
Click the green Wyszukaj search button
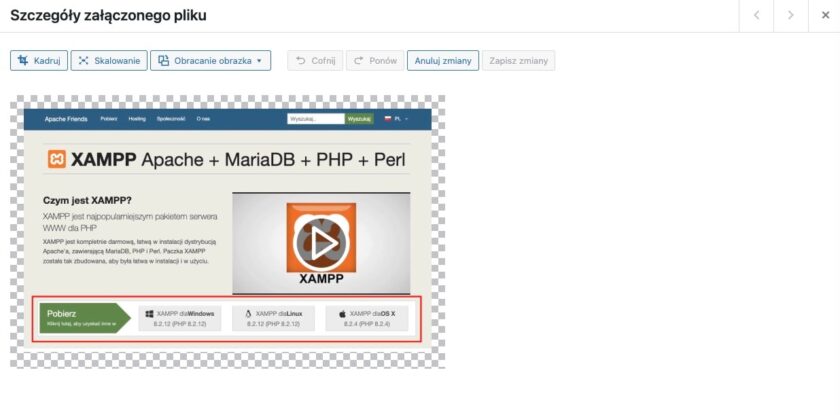coord(359,119)
